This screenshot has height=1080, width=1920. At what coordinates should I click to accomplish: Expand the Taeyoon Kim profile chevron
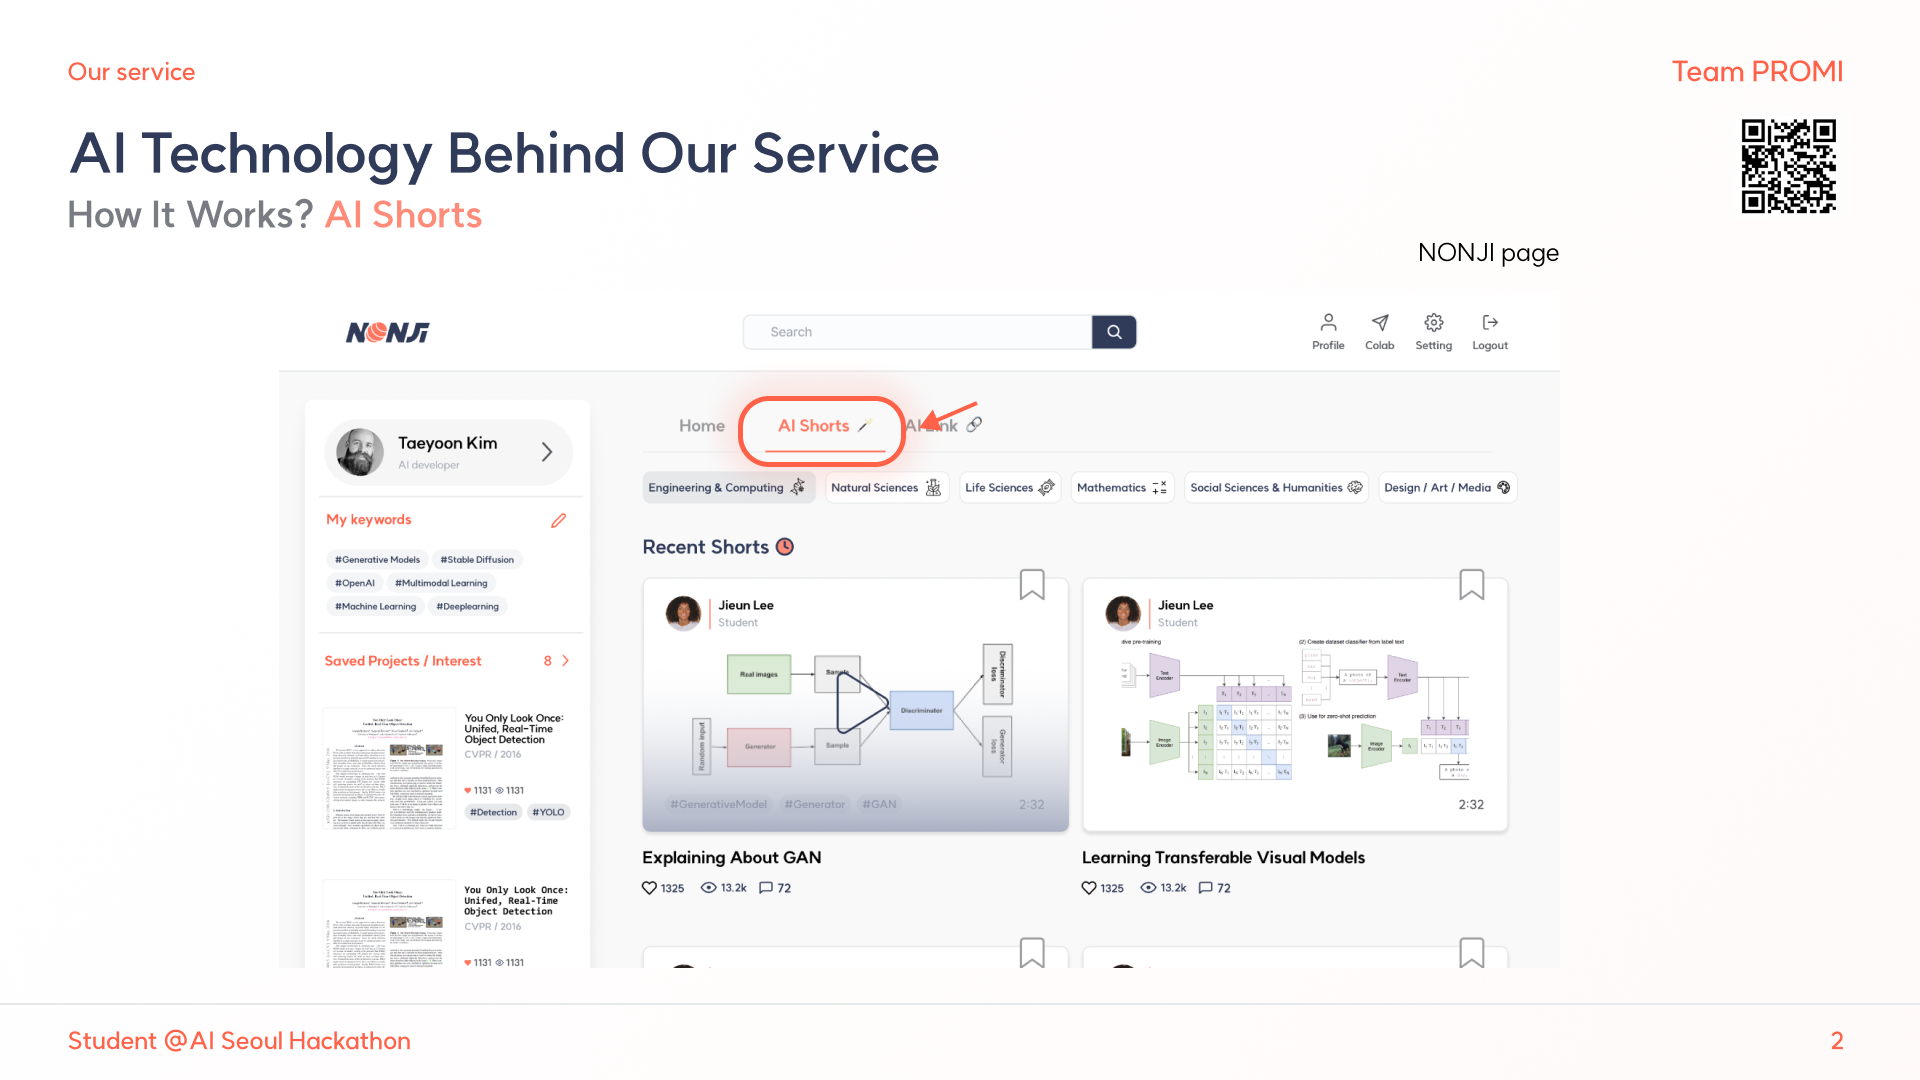point(547,452)
